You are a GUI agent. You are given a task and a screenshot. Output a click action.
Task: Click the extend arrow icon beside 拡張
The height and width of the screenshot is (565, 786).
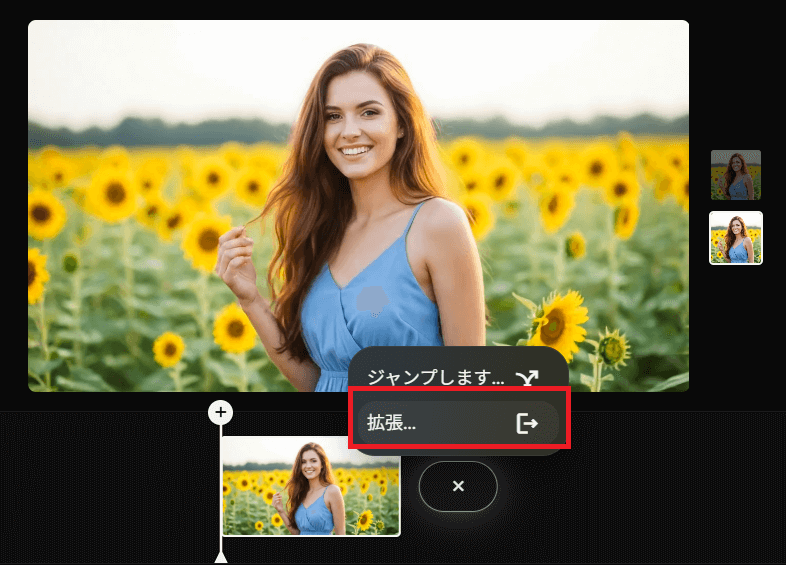click(527, 424)
